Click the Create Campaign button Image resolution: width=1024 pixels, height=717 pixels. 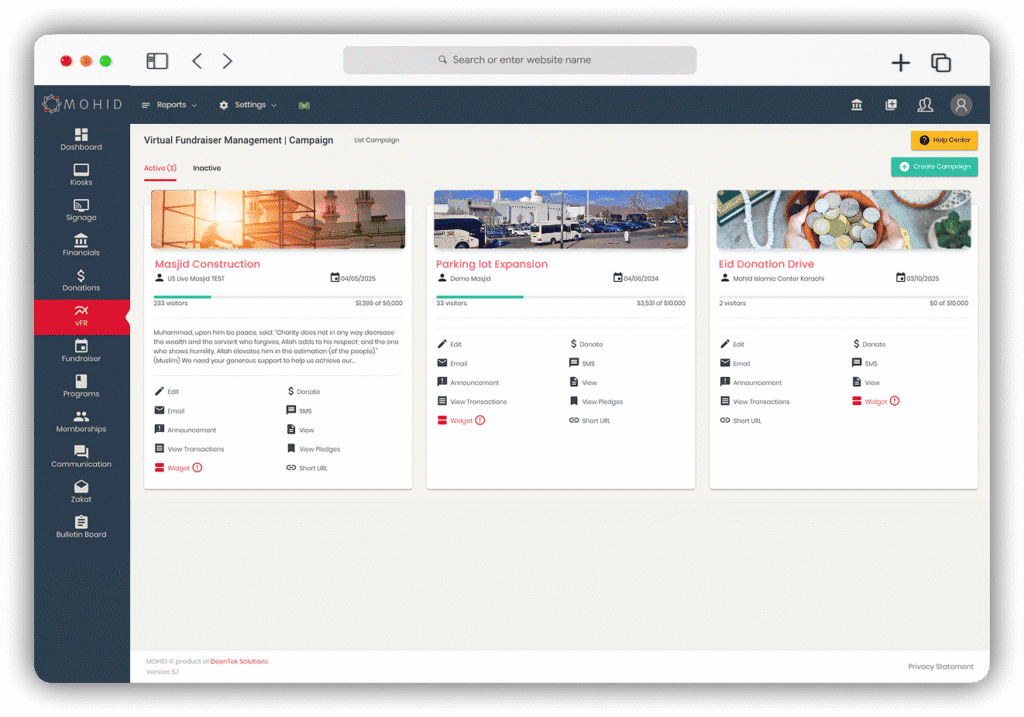point(934,167)
